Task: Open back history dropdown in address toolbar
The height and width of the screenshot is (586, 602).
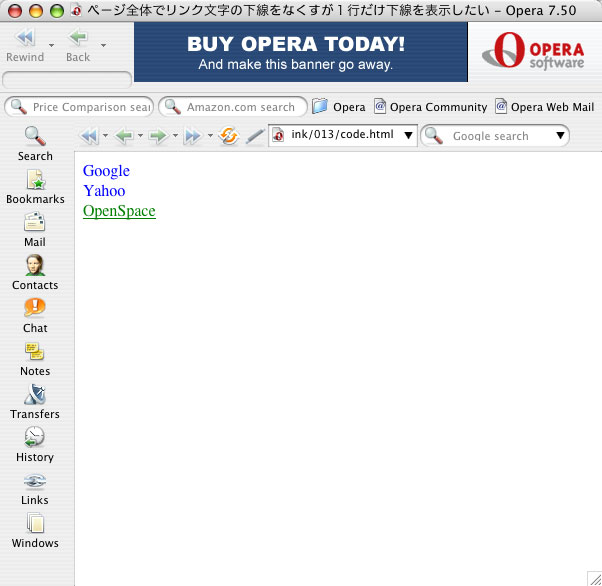Action: click(140, 136)
